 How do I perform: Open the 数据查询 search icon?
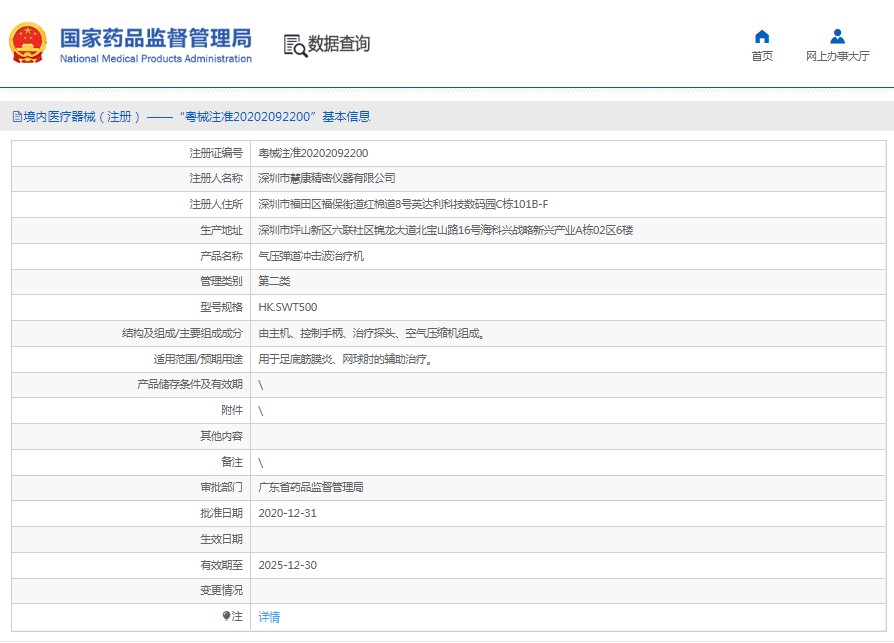click(x=295, y=45)
